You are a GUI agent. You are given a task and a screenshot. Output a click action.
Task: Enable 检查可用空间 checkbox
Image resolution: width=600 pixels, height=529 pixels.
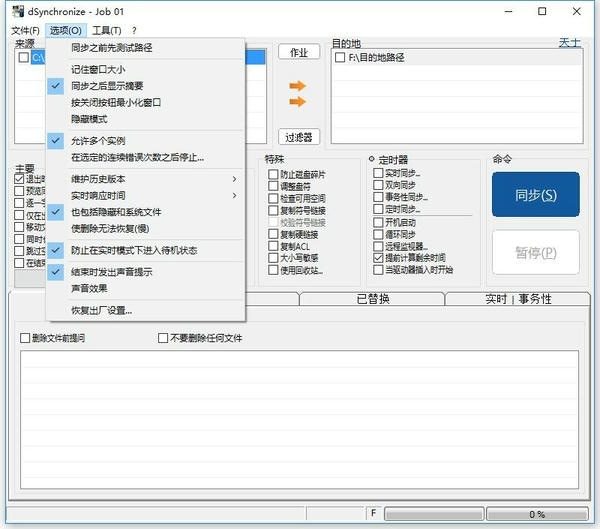273,198
